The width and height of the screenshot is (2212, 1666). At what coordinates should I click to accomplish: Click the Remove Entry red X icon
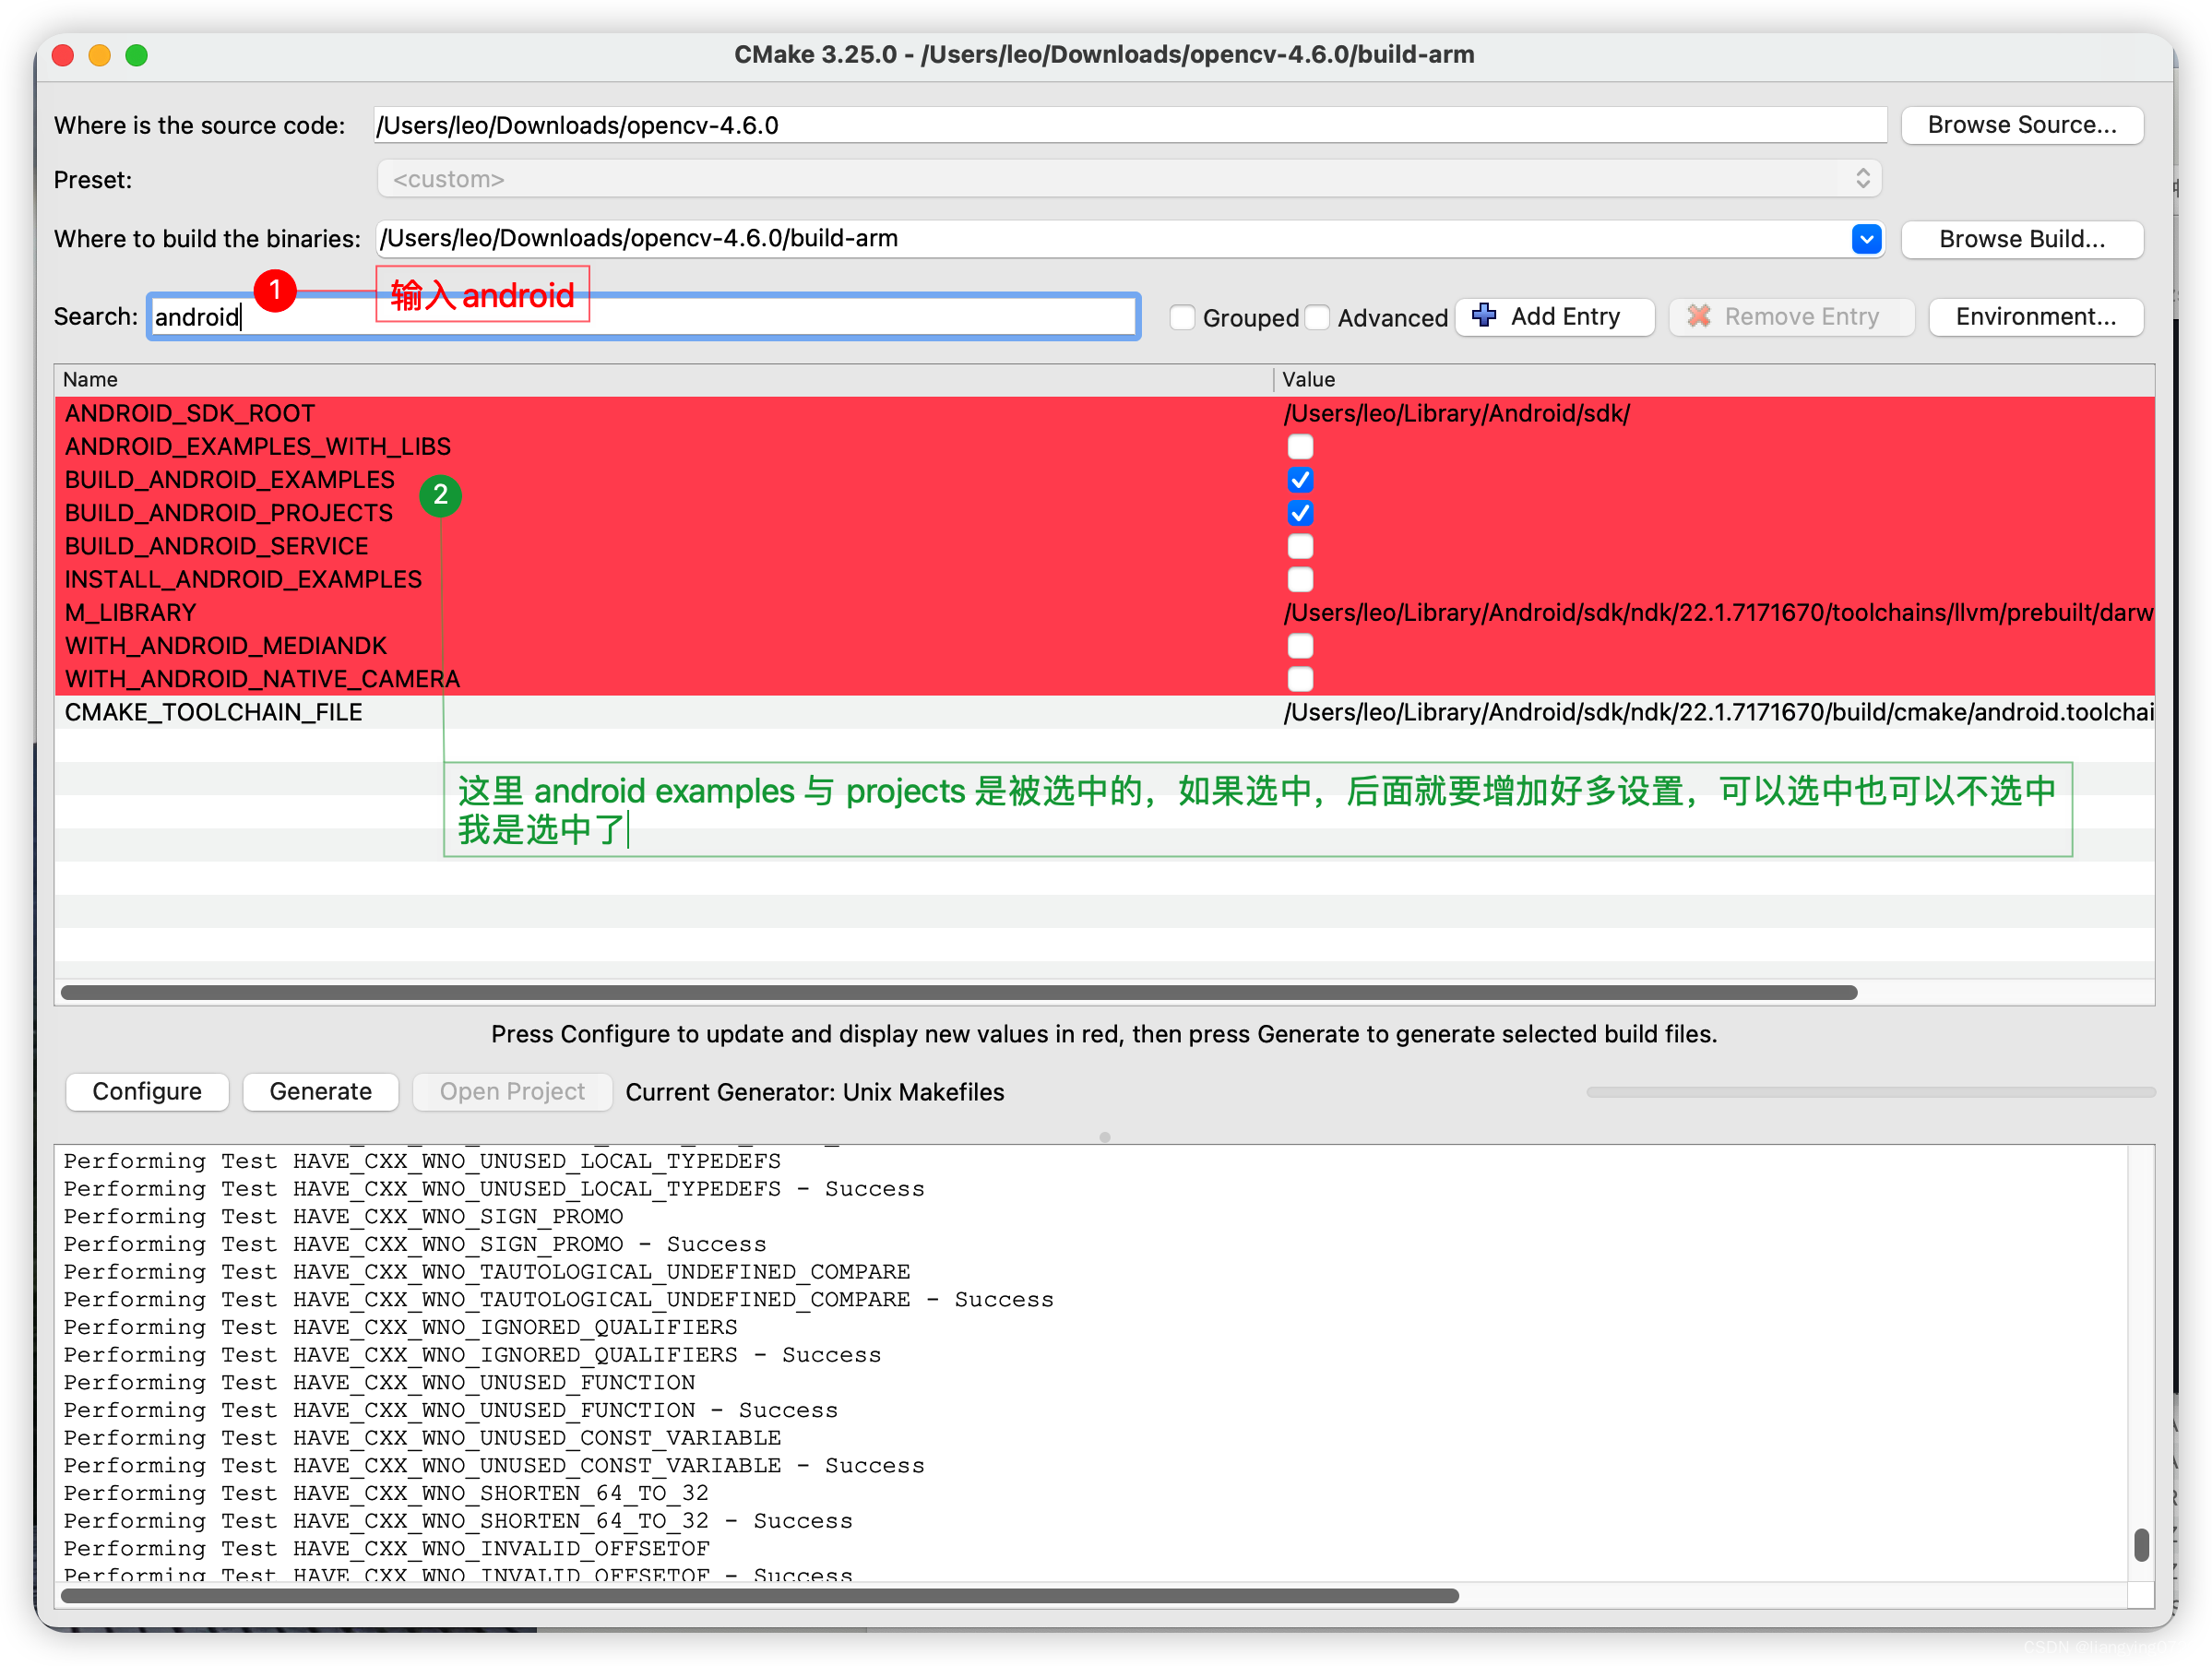[1698, 316]
